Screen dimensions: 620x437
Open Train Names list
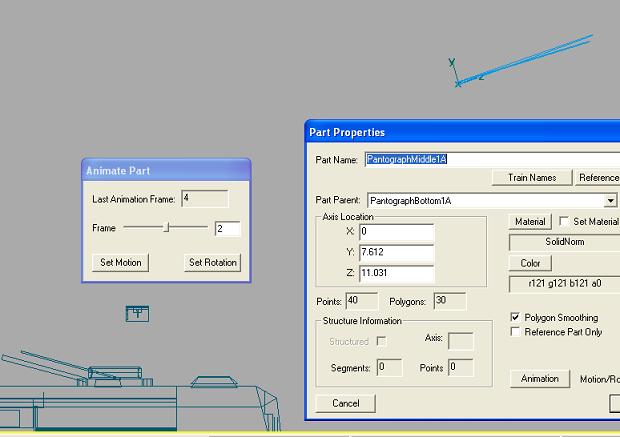tap(531, 178)
